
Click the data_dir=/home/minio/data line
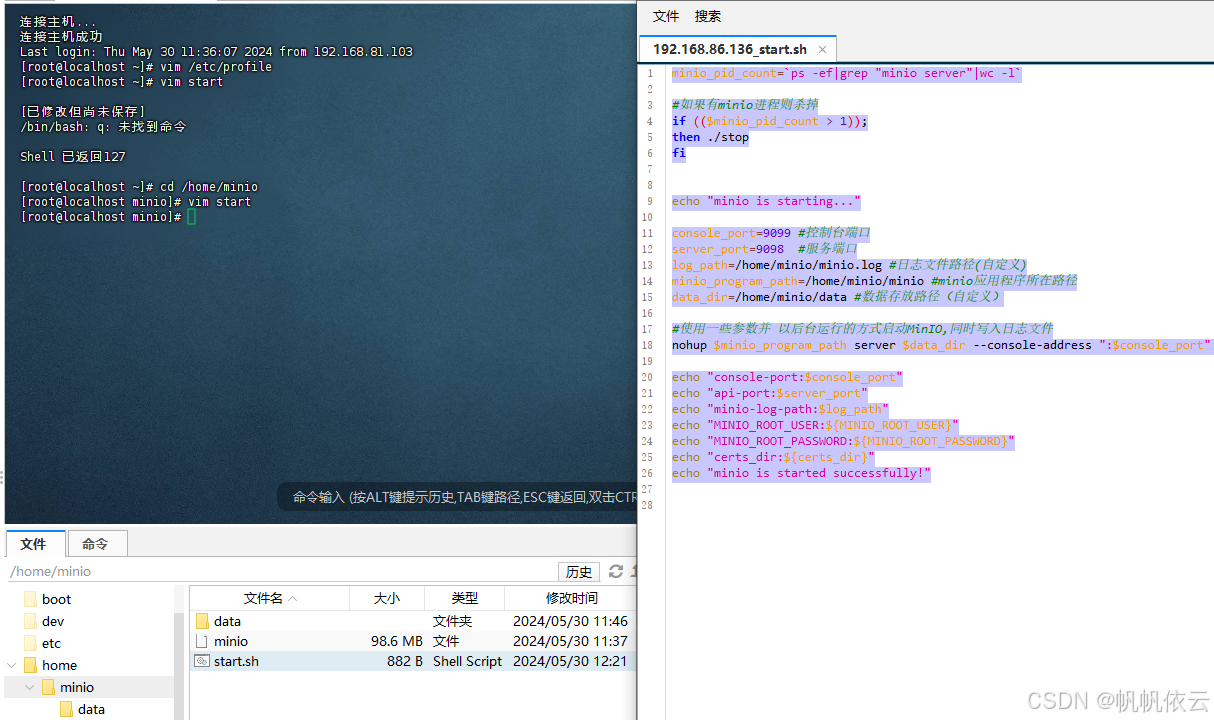[836, 297]
